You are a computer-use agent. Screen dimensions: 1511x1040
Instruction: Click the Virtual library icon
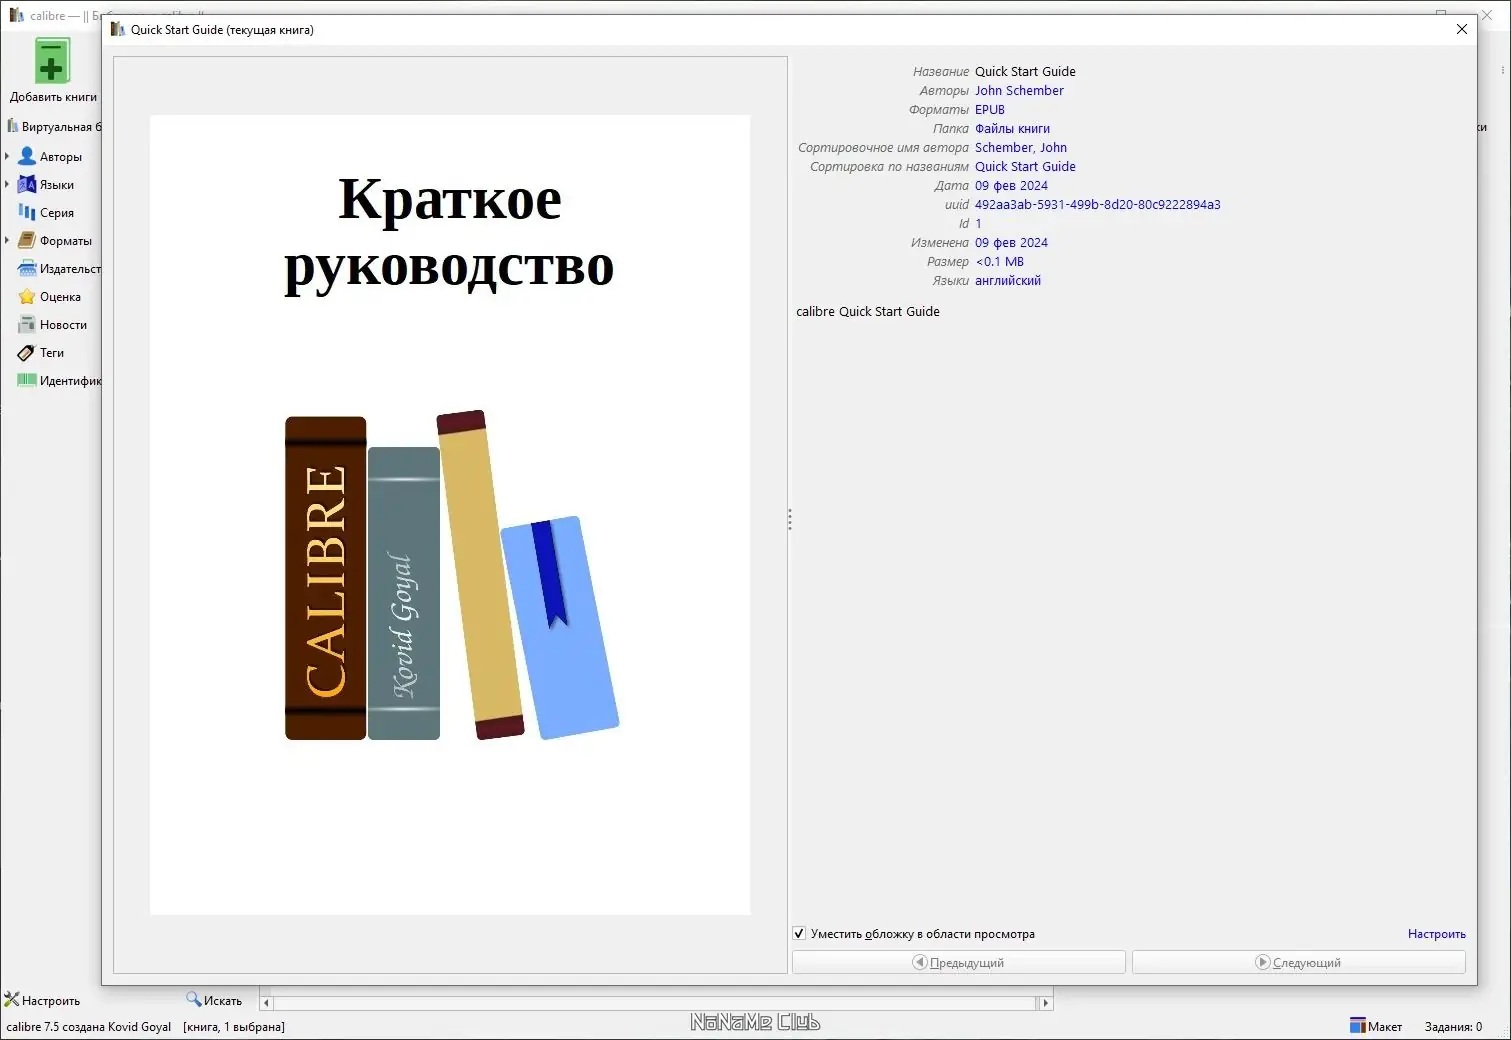[12, 126]
